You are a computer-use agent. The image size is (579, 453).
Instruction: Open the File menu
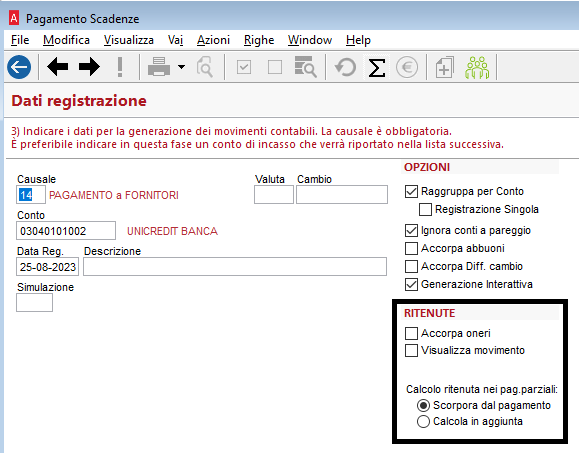tap(20, 40)
